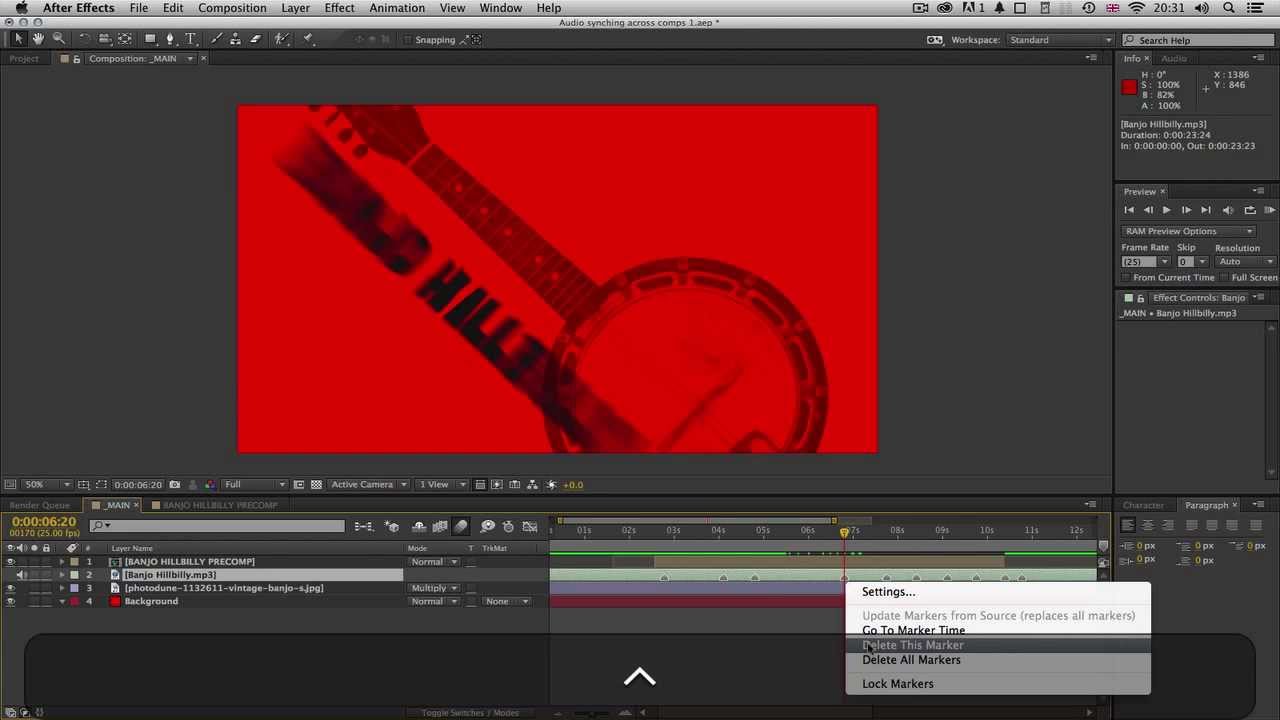Open the RAM Preview Options dropdown

pos(1188,231)
